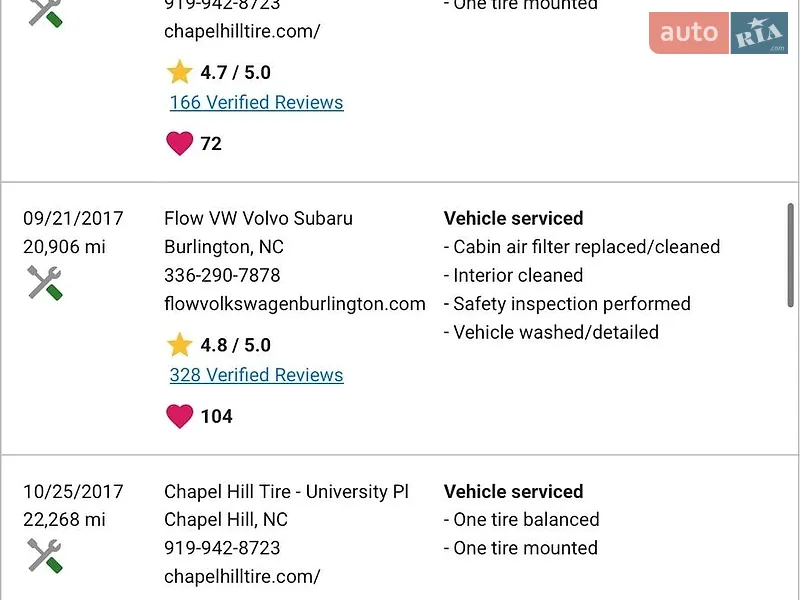Open the 328 Verified Reviews link

coord(257,375)
